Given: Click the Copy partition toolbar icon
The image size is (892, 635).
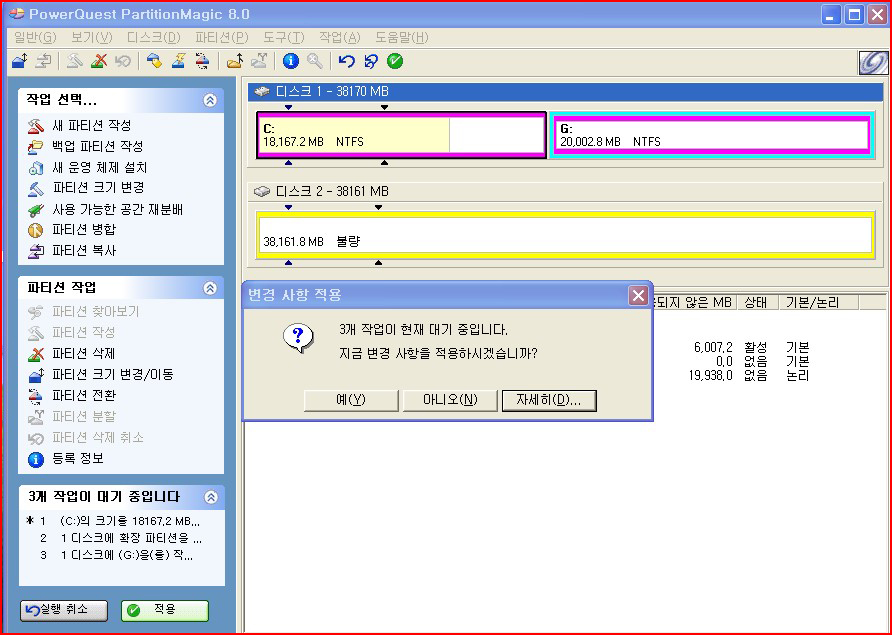Looking at the screenshot, I should (x=43, y=61).
